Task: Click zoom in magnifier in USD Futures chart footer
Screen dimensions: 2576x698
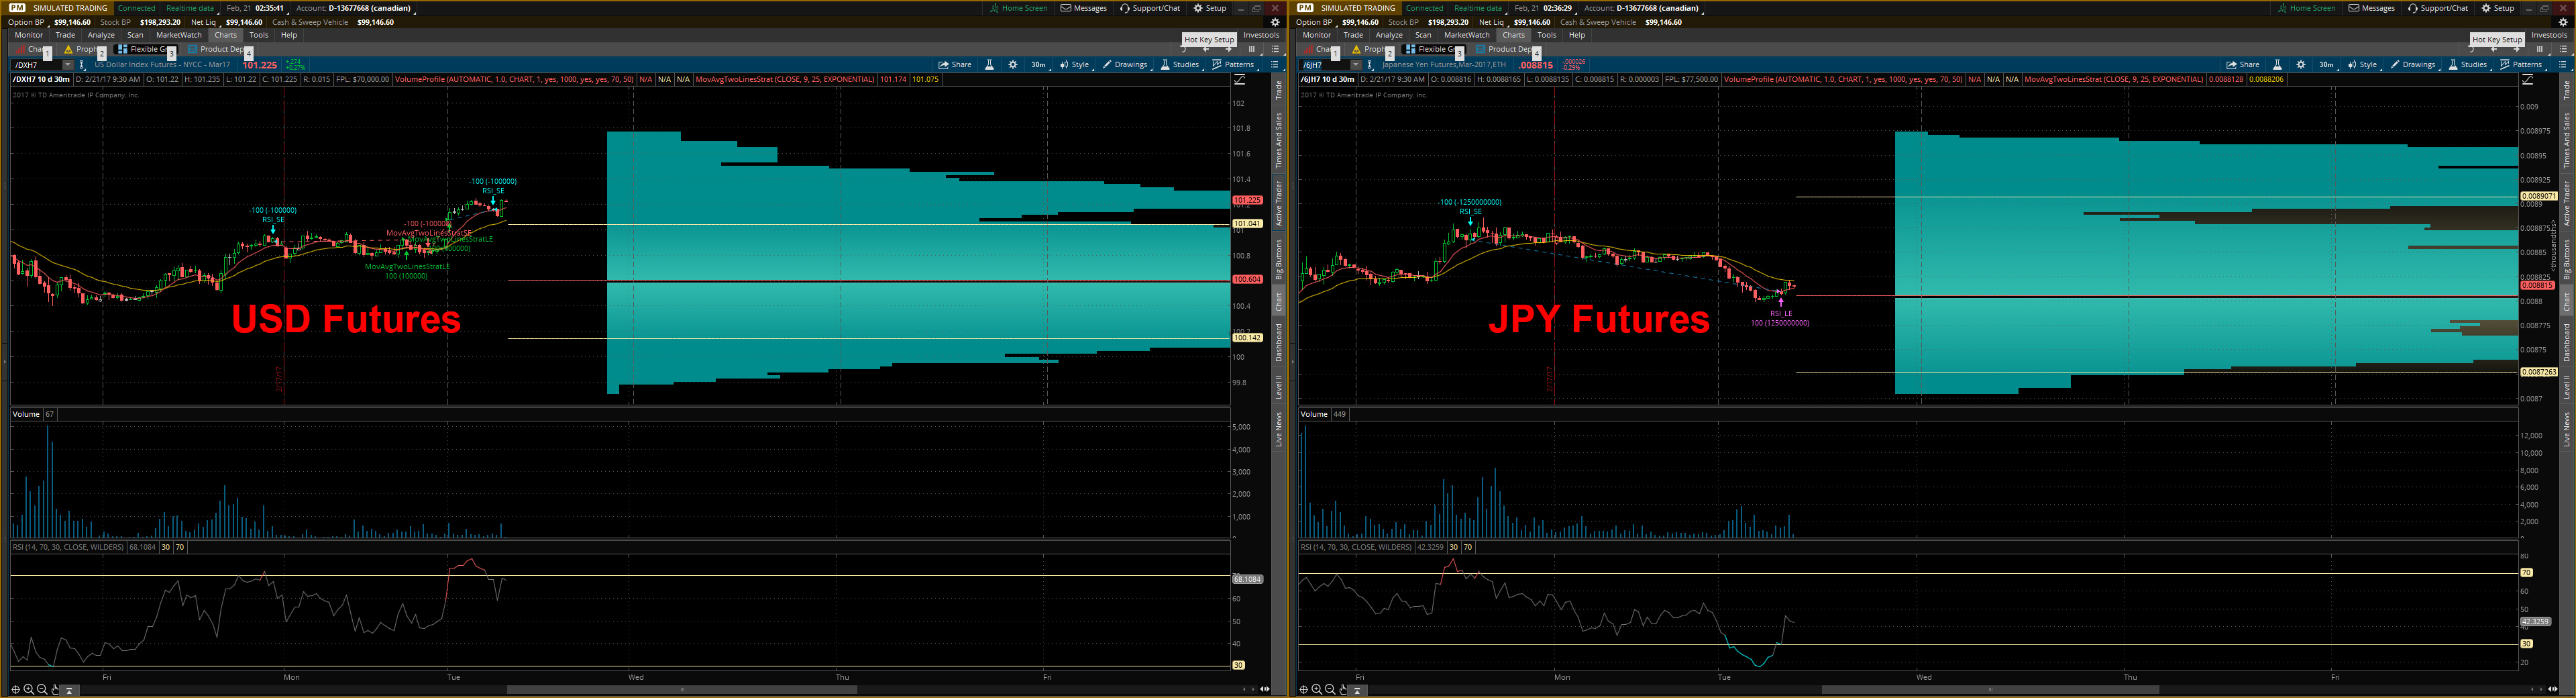Action: click(29, 689)
